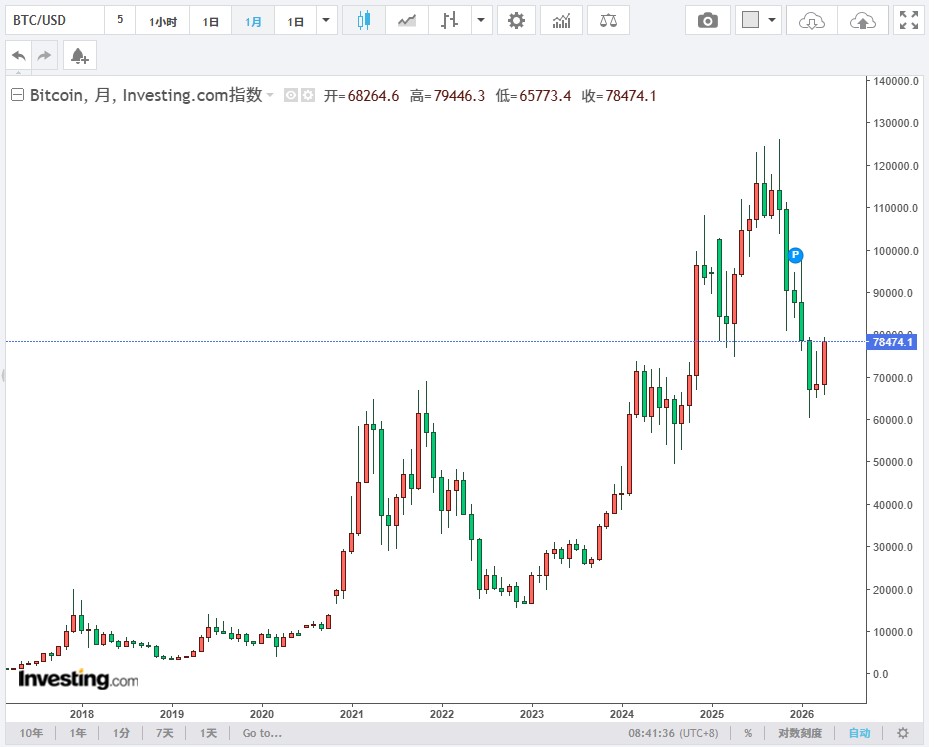935x747 pixels.
Task: Click the high value 高=79446.3
Action: click(x=447, y=96)
